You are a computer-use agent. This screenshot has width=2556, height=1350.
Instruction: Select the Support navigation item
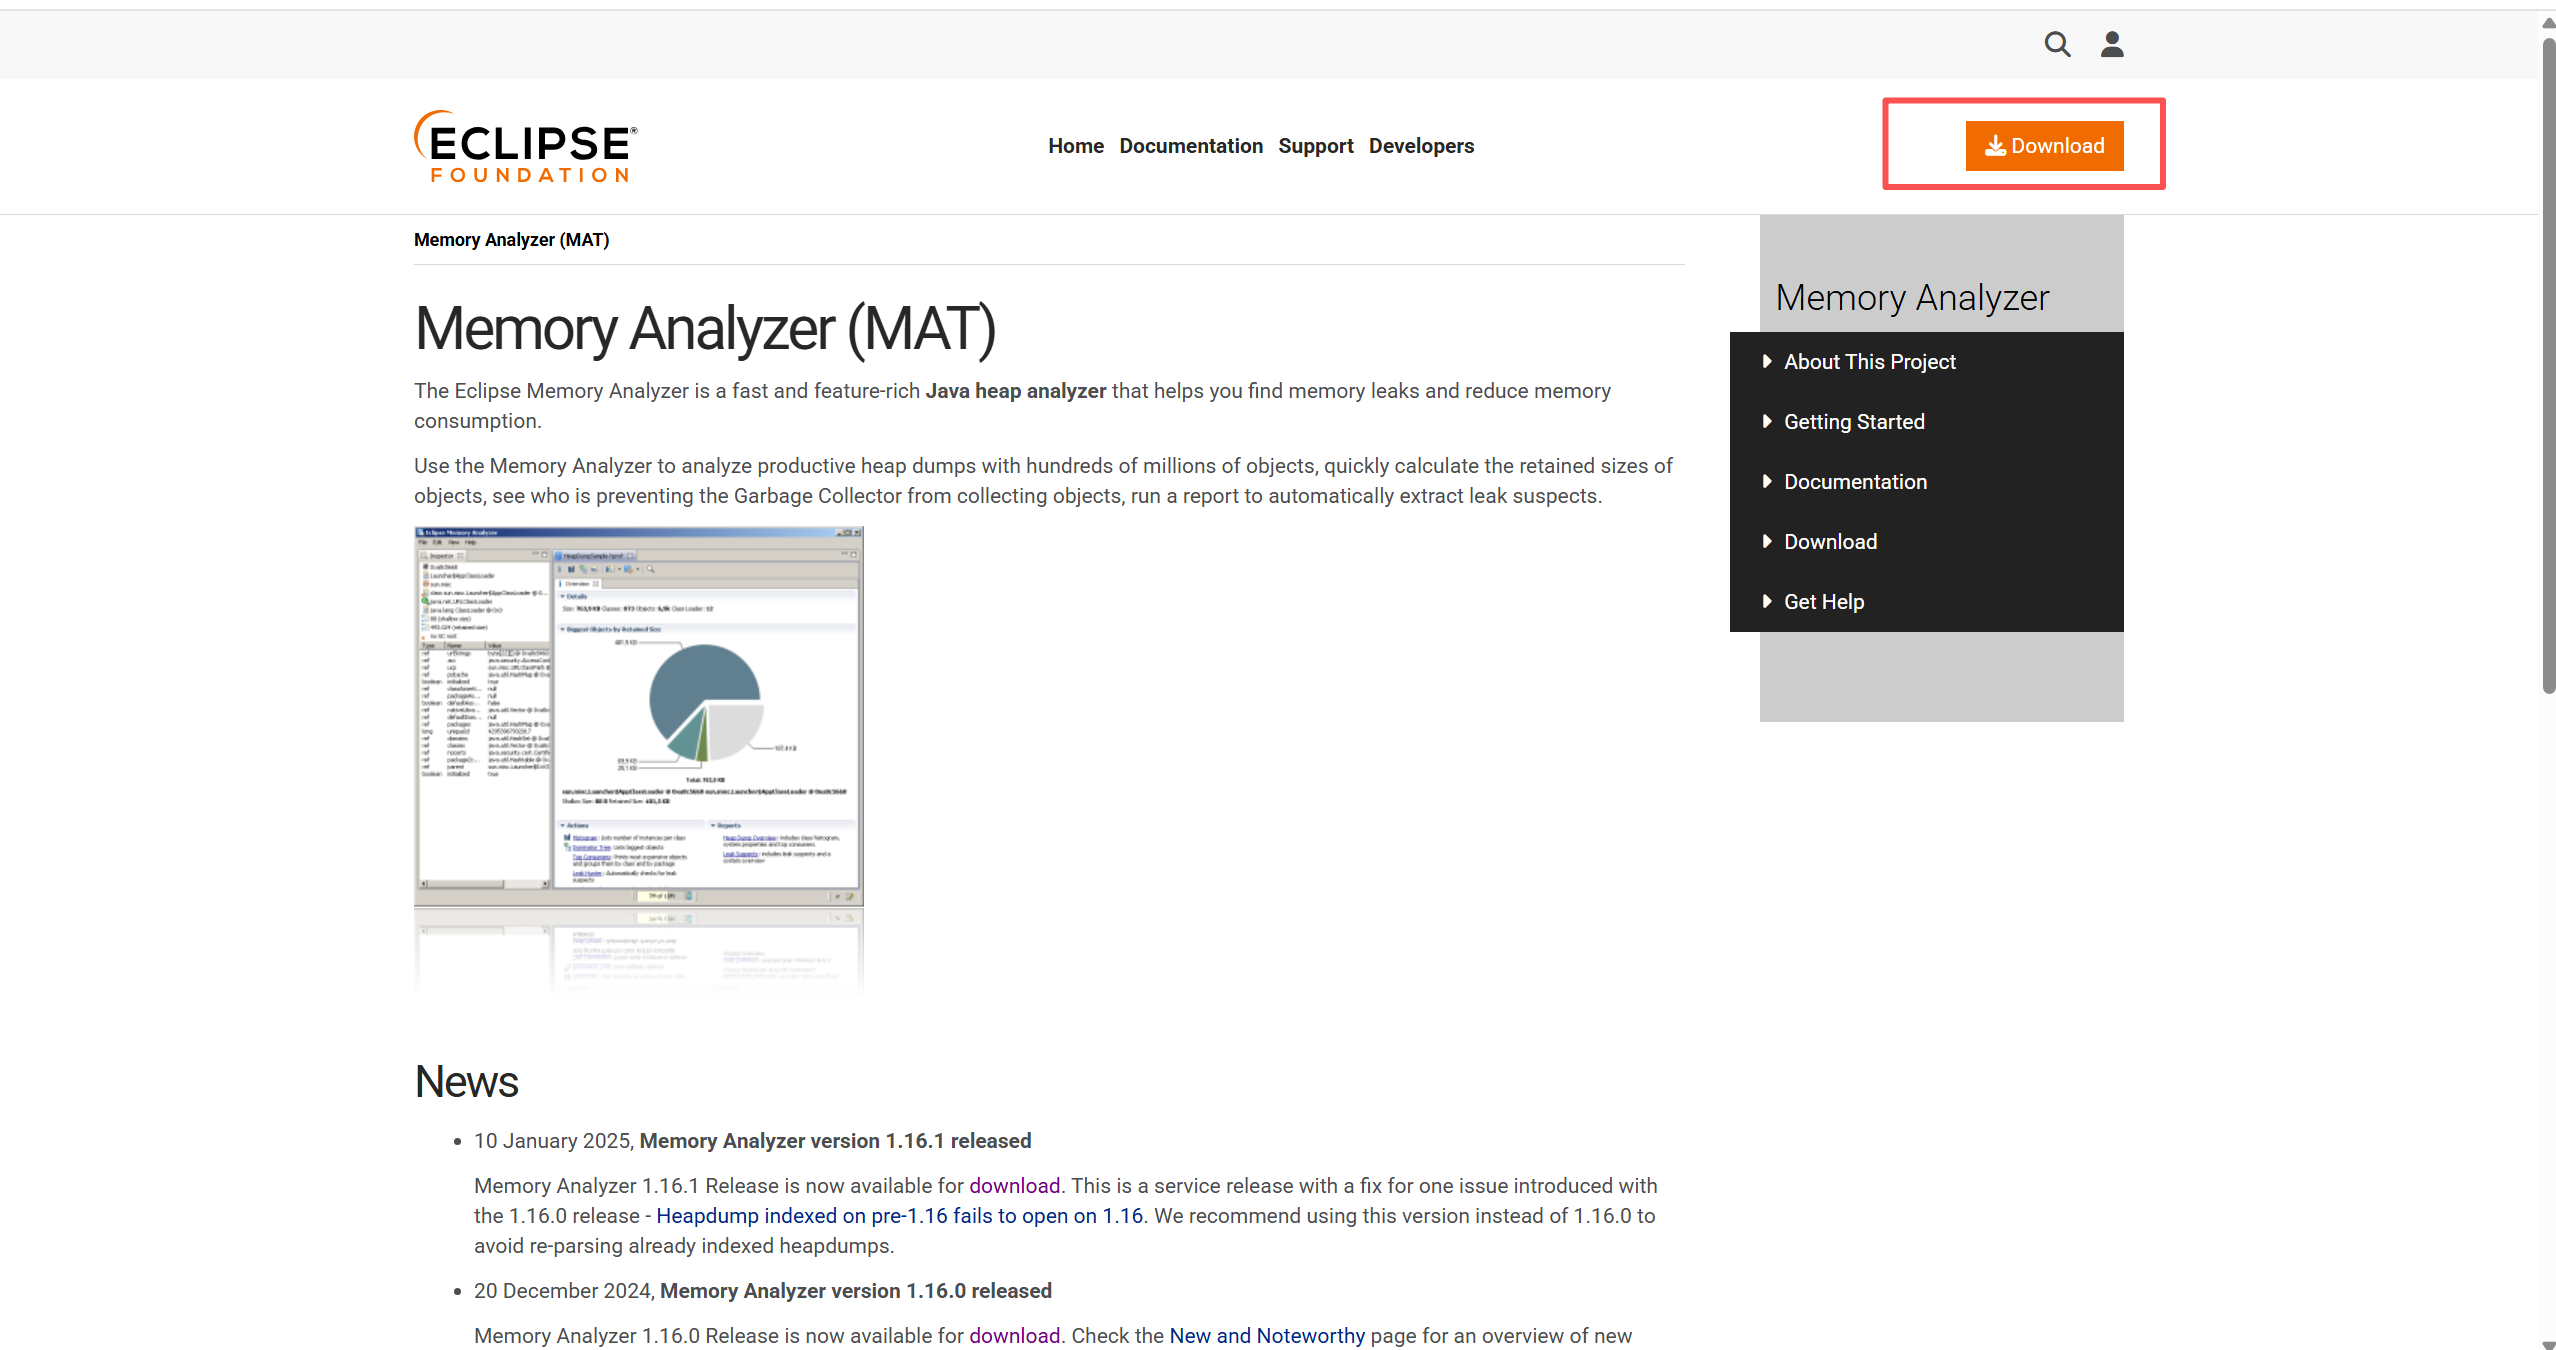pyautogui.click(x=1315, y=146)
